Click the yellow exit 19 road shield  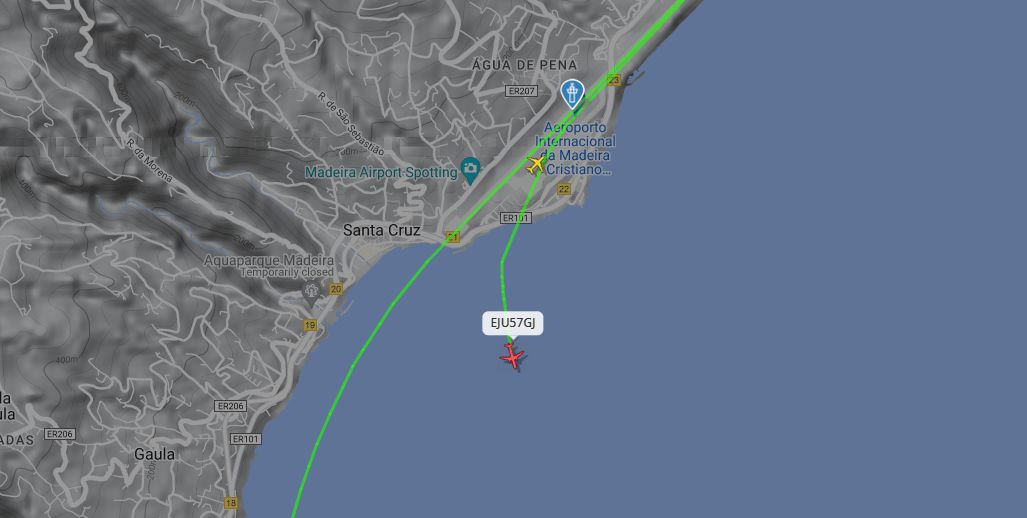(310, 325)
